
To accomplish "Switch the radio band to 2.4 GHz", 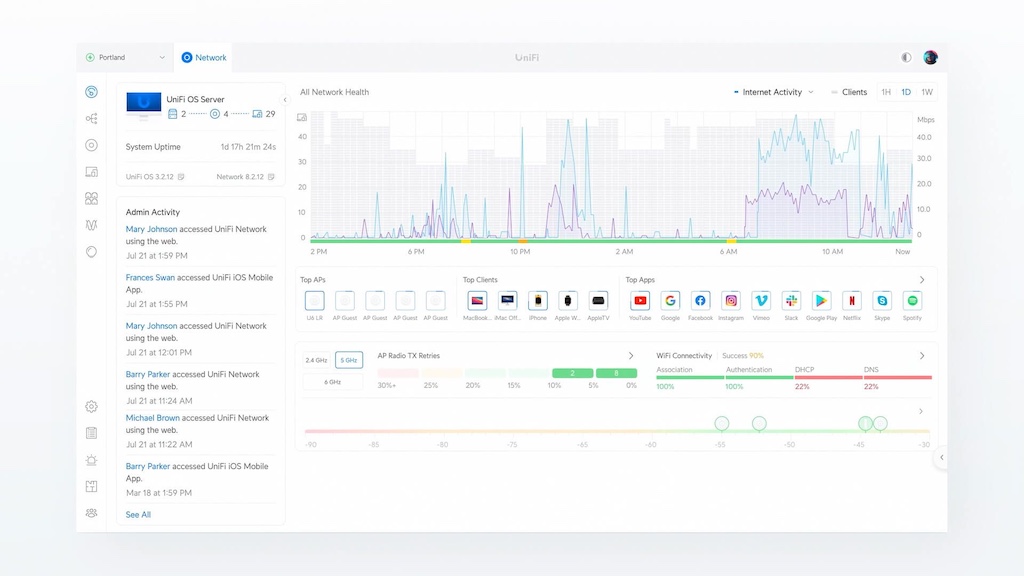I will tap(318, 359).
